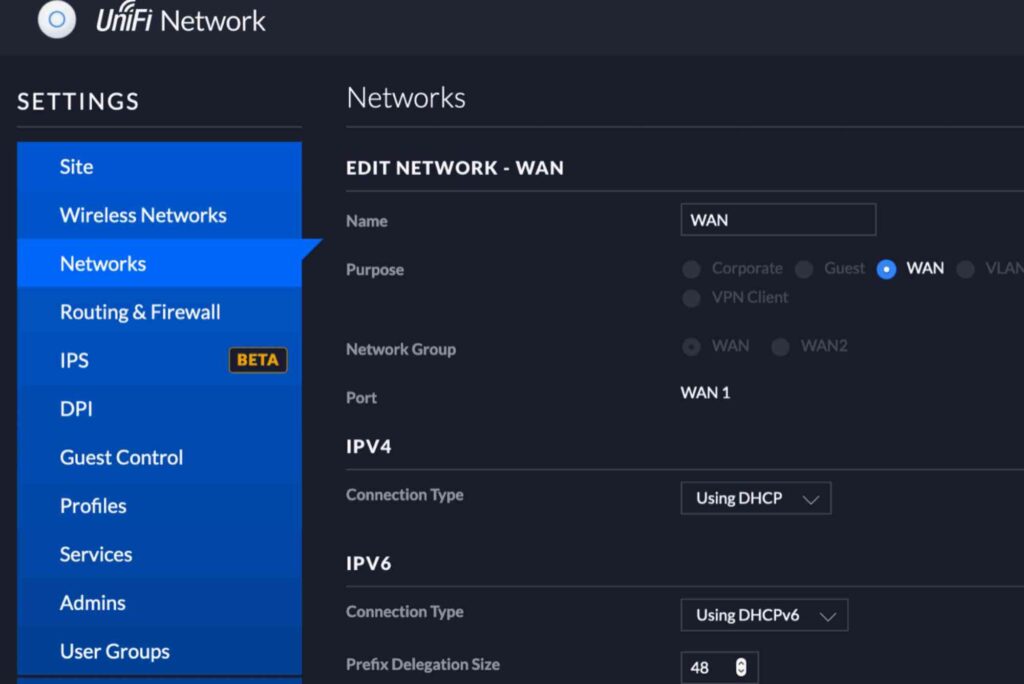1024x684 pixels.
Task: Click the Prefix Delegation Size stepper arrows
Action: point(741,667)
